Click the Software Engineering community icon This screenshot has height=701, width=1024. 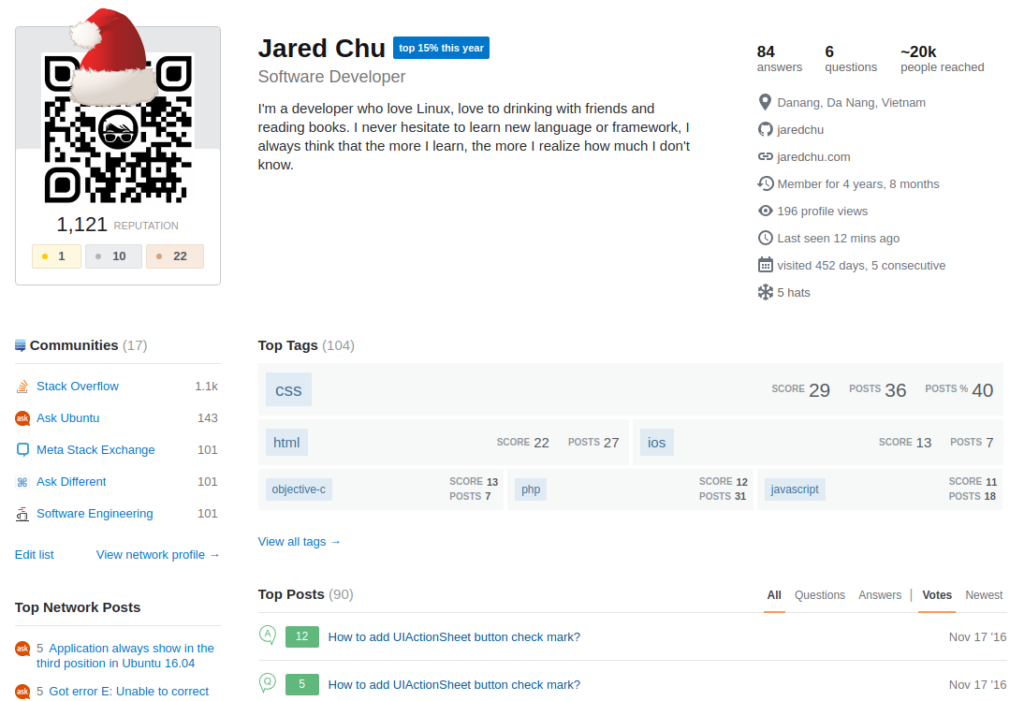point(22,514)
